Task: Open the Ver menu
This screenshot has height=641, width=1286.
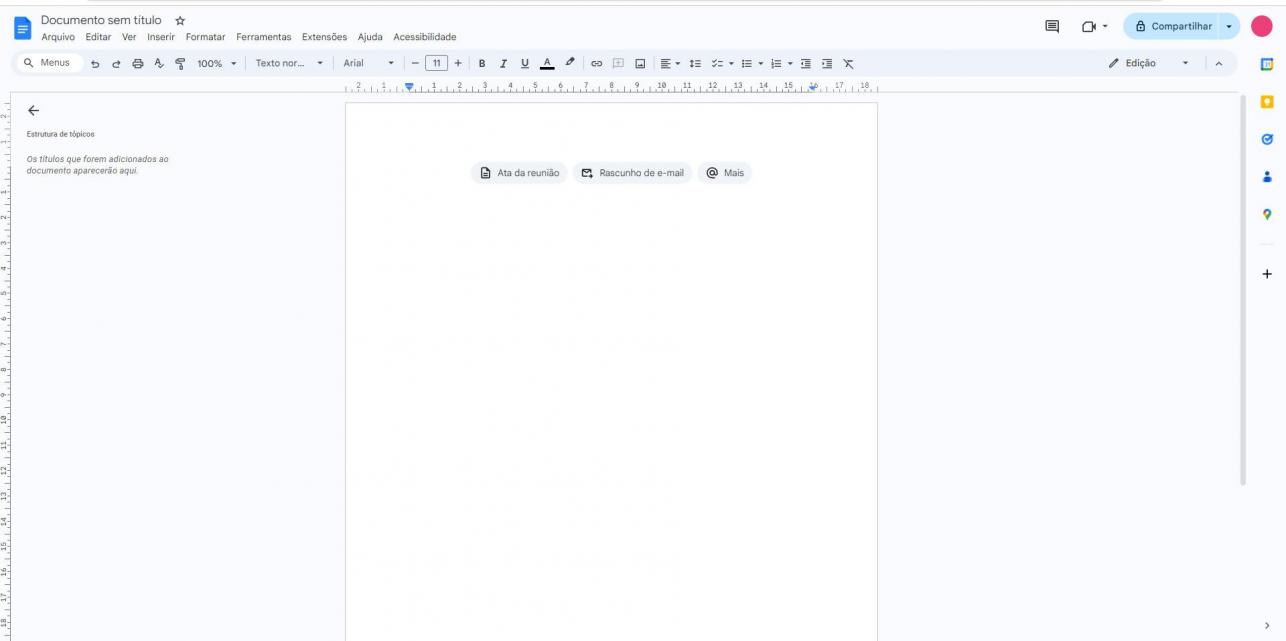Action: 129,37
